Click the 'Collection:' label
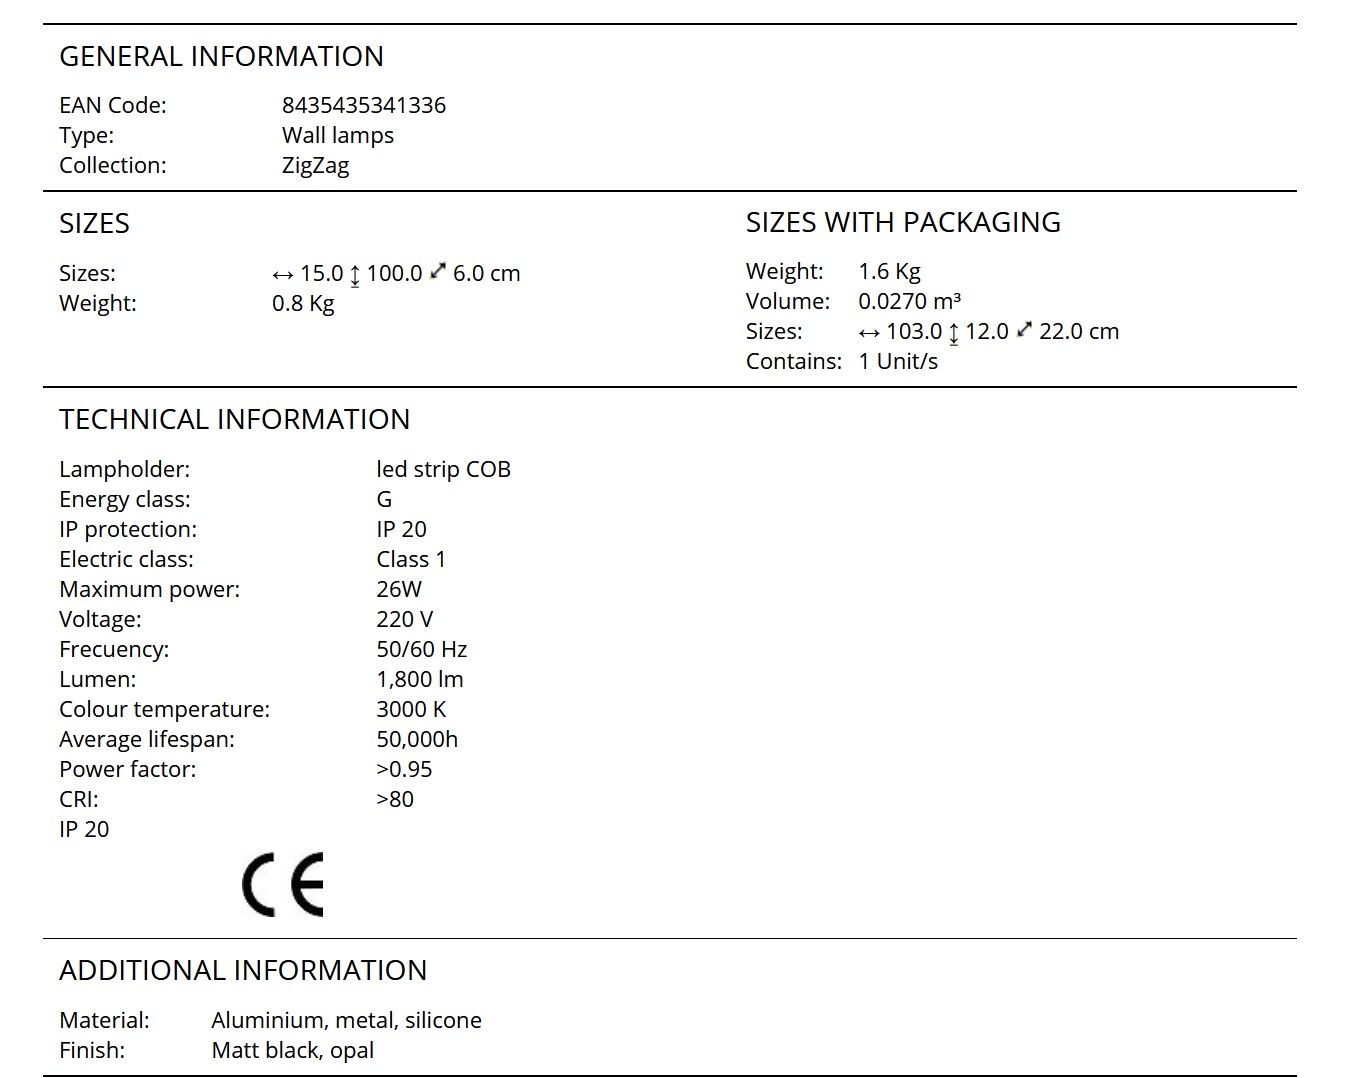The height and width of the screenshot is (1078, 1365). pyautogui.click(x=113, y=165)
